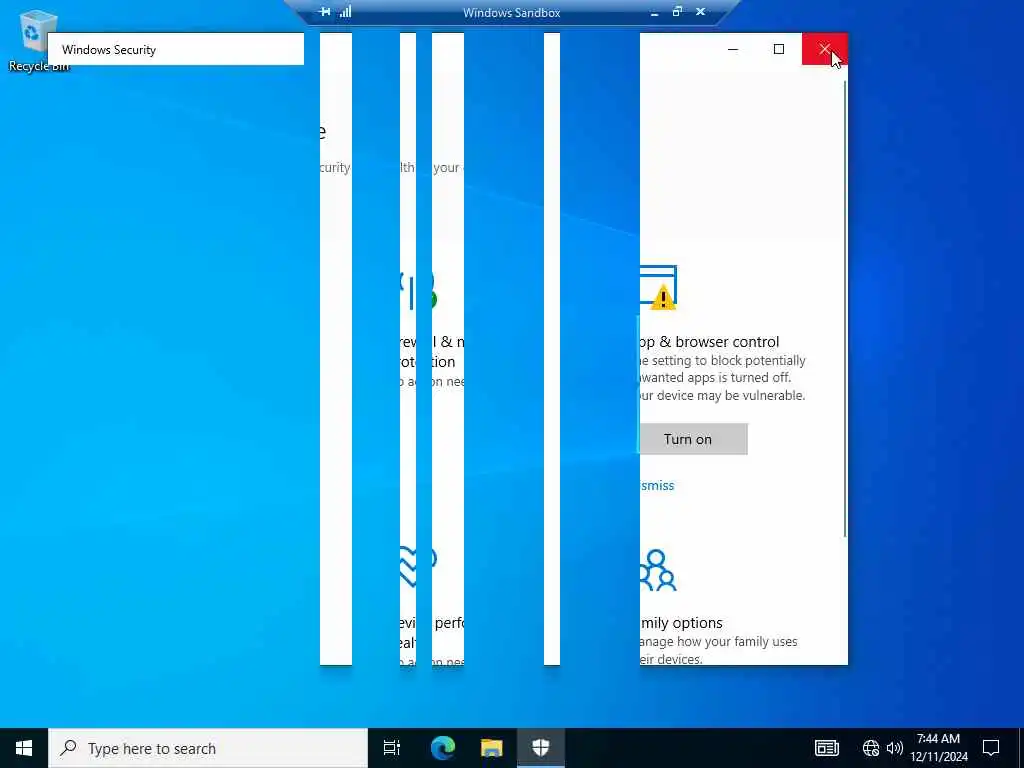Click the Device performance heart icon

417,567
